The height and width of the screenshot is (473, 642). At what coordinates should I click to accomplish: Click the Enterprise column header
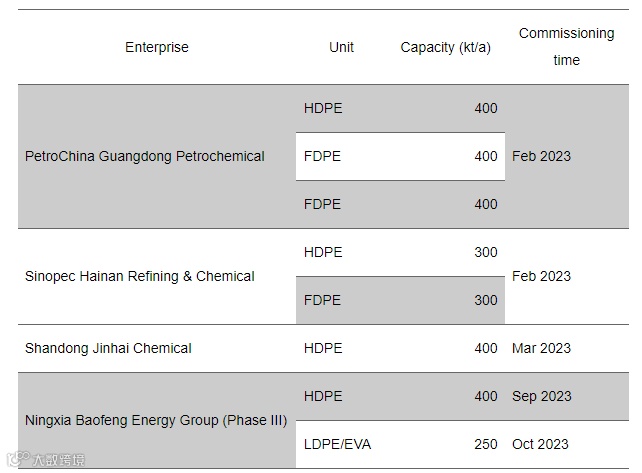click(x=157, y=47)
